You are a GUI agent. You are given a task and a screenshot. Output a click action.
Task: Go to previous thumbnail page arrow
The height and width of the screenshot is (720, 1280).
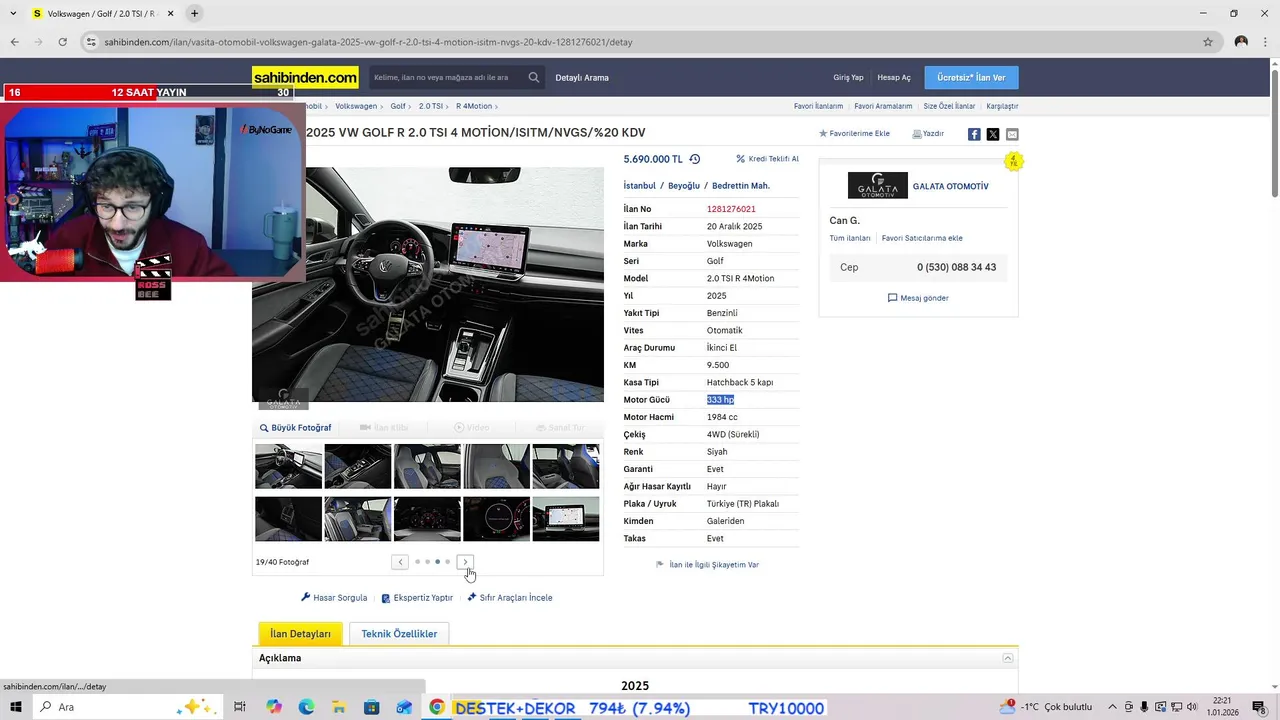coord(400,562)
